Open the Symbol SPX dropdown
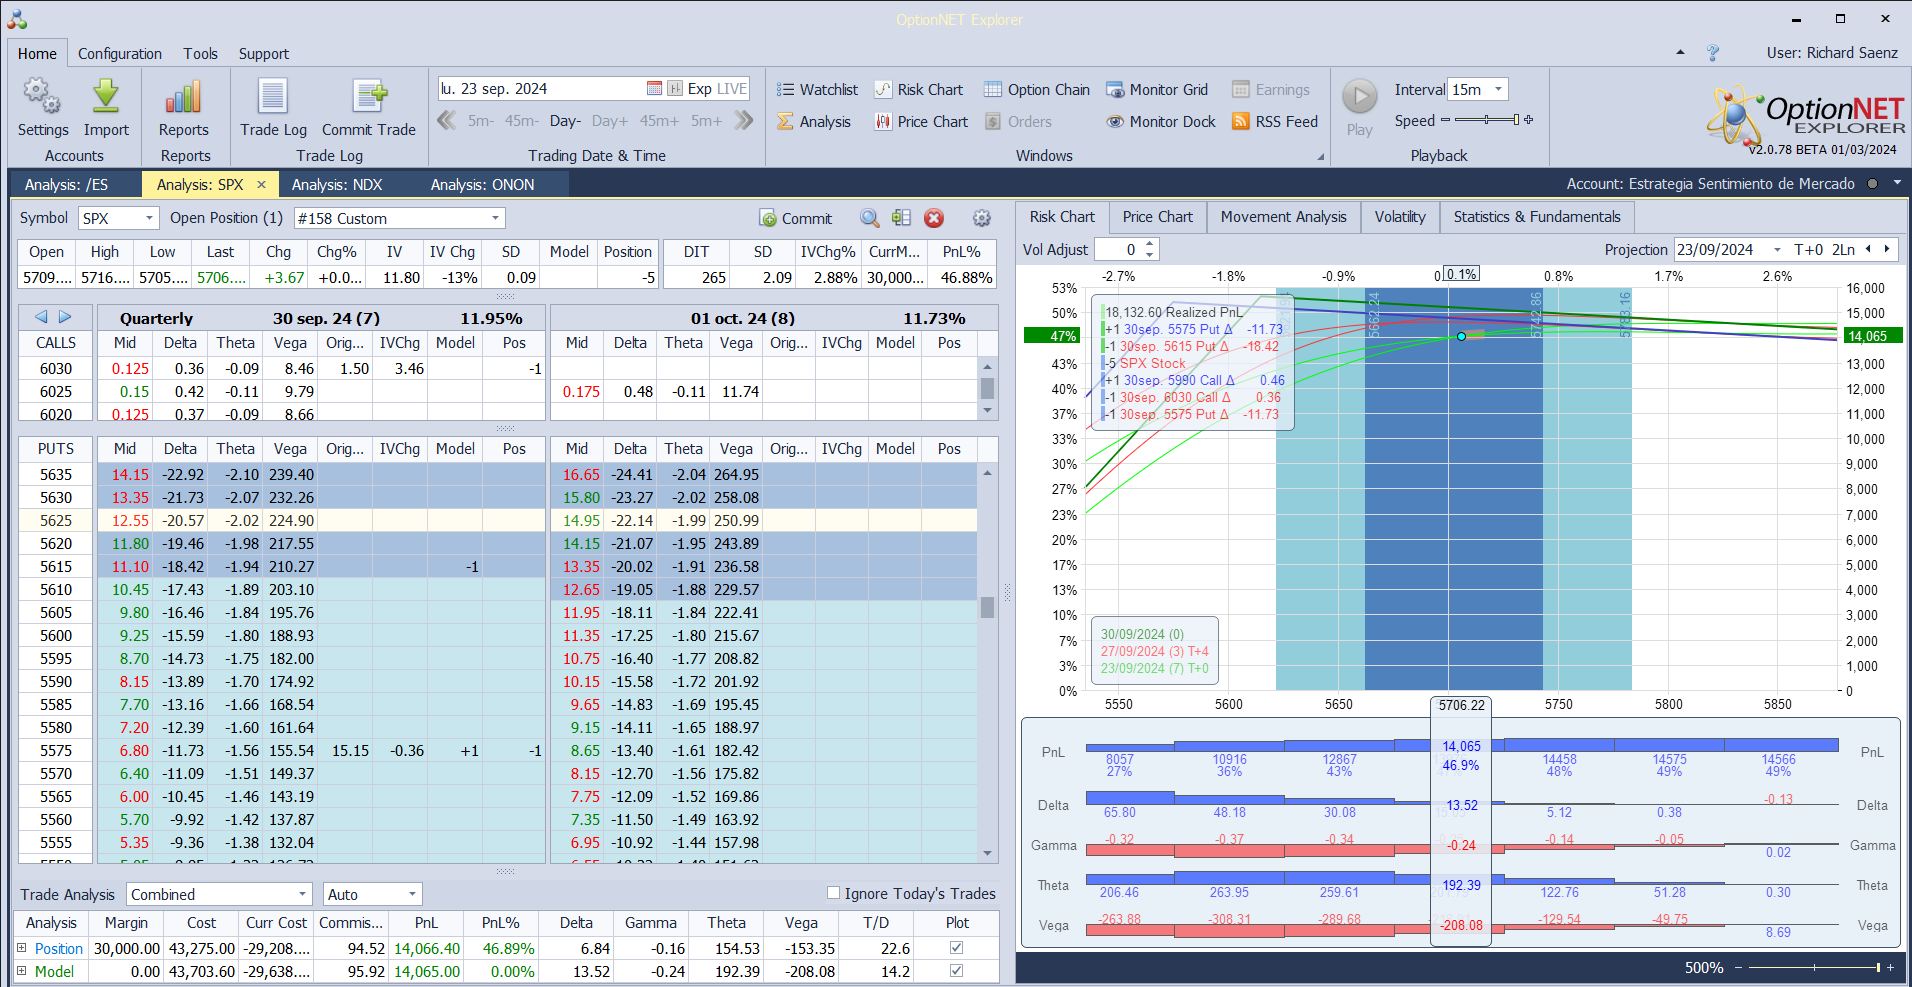 point(149,218)
